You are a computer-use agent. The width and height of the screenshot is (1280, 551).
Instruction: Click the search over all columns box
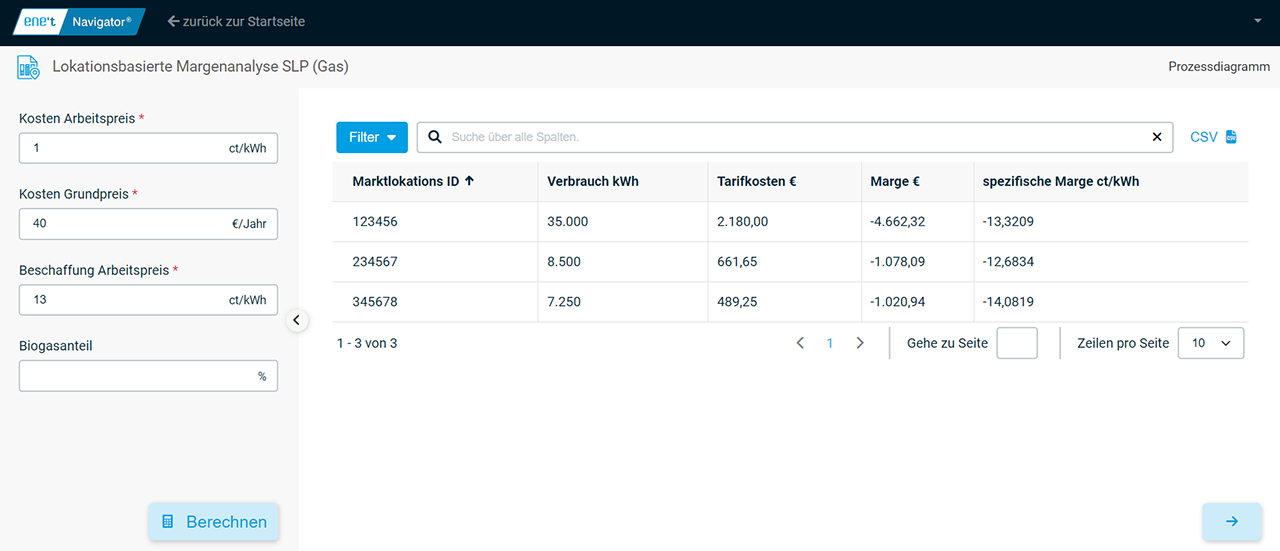pyautogui.click(x=790, y=137)
